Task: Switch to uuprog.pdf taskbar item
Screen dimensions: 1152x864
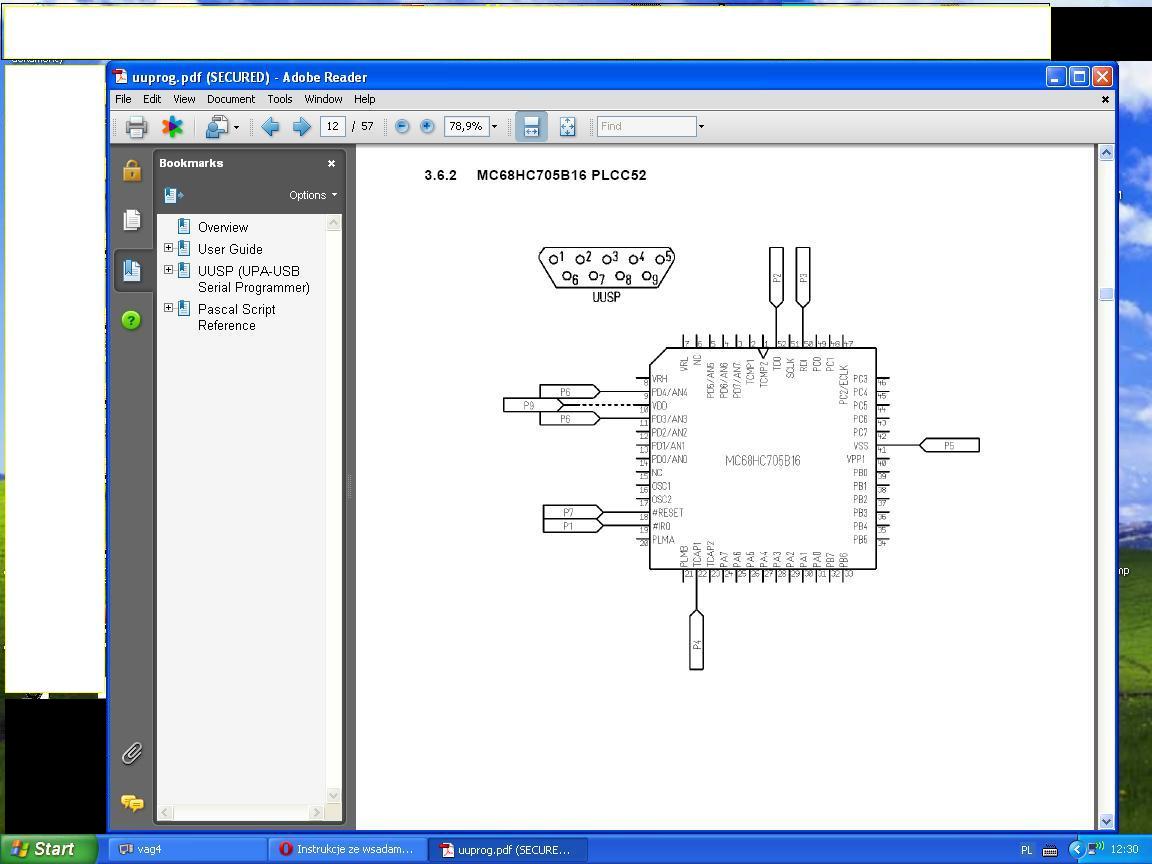Action: coord(508,849)
